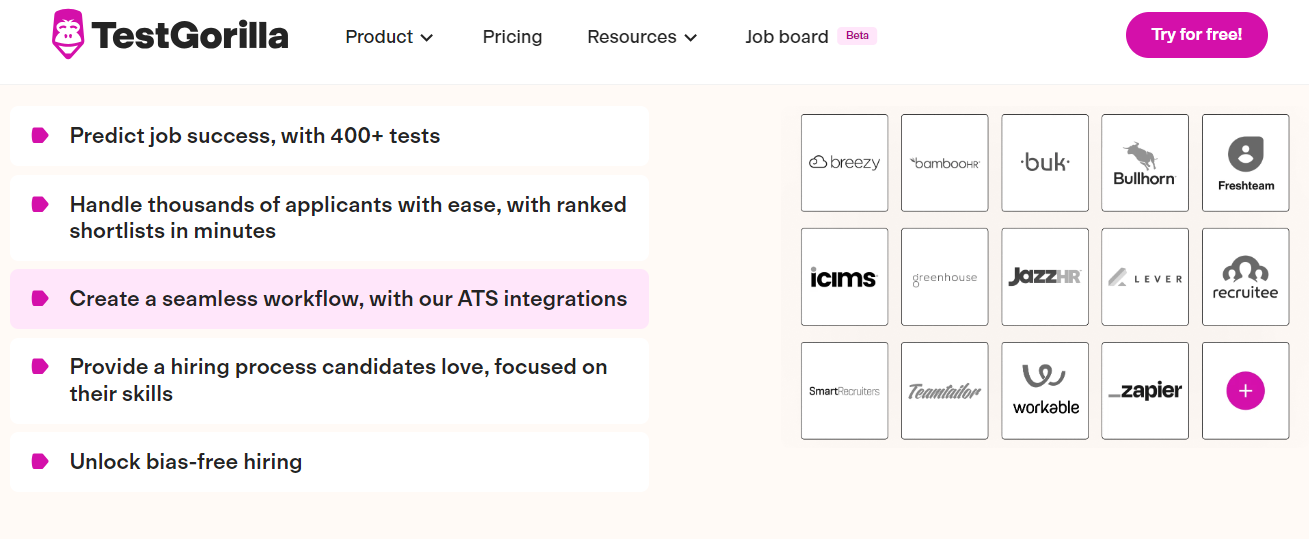Open the Job board link
Screen dimensions: 1309x539
(787, 37)
